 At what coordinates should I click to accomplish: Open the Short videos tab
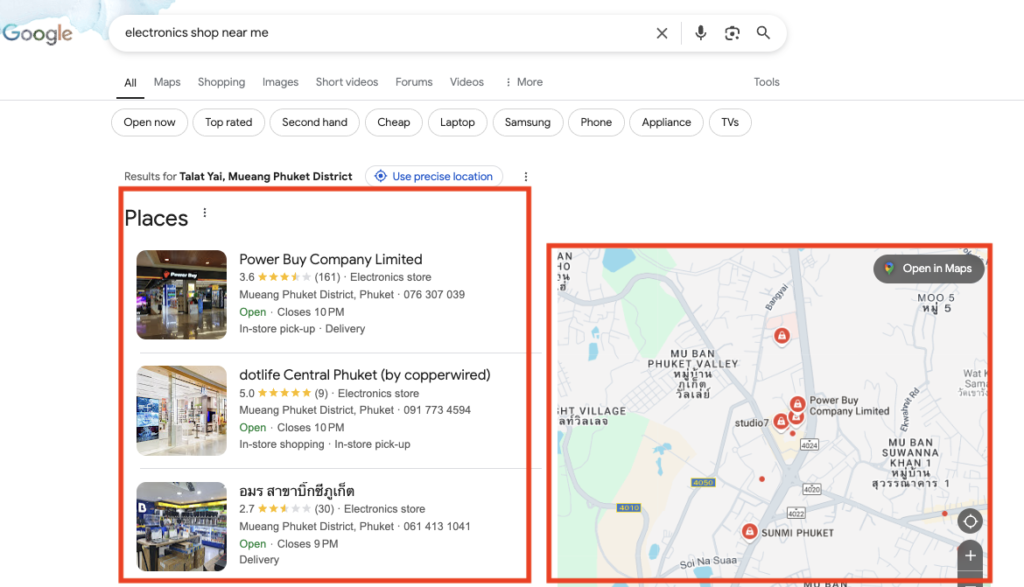[x=347, y=82]
